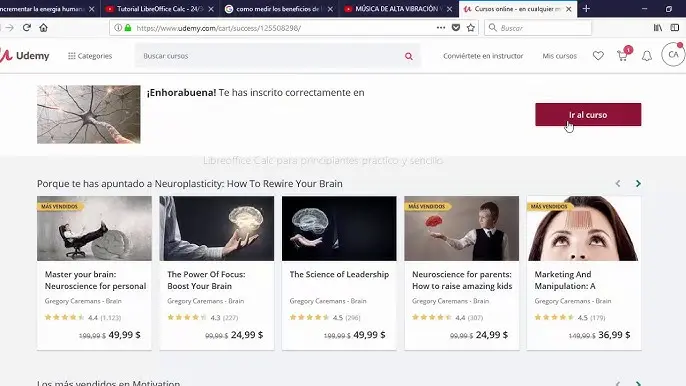
Task: Bookmark this page with star icon
Action: (471, 28)
